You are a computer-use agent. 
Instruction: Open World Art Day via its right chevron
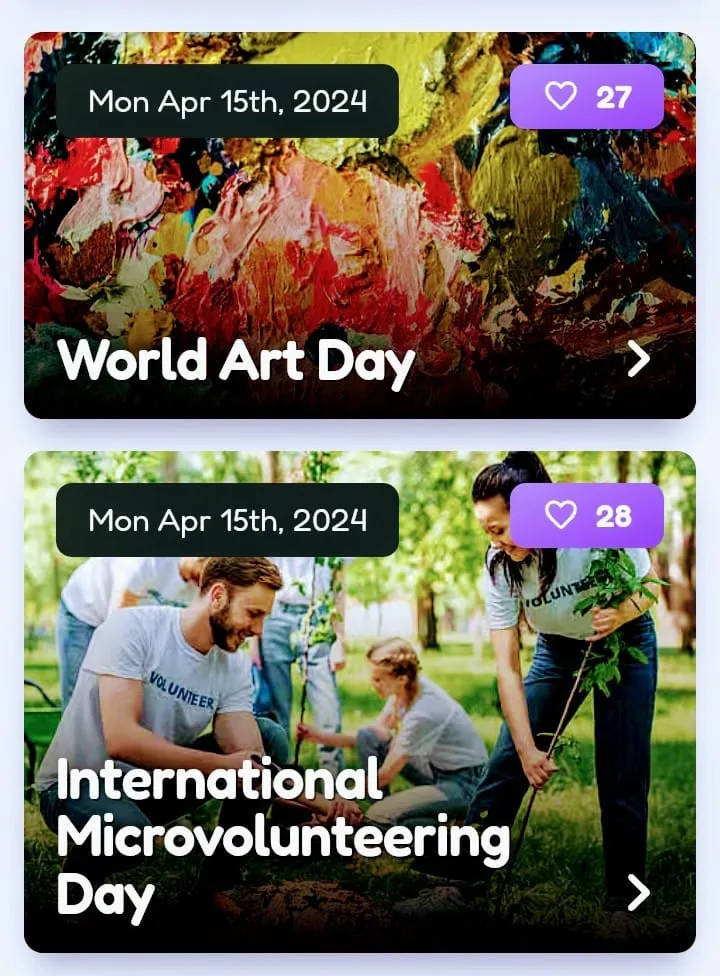[x=638, y=359]
